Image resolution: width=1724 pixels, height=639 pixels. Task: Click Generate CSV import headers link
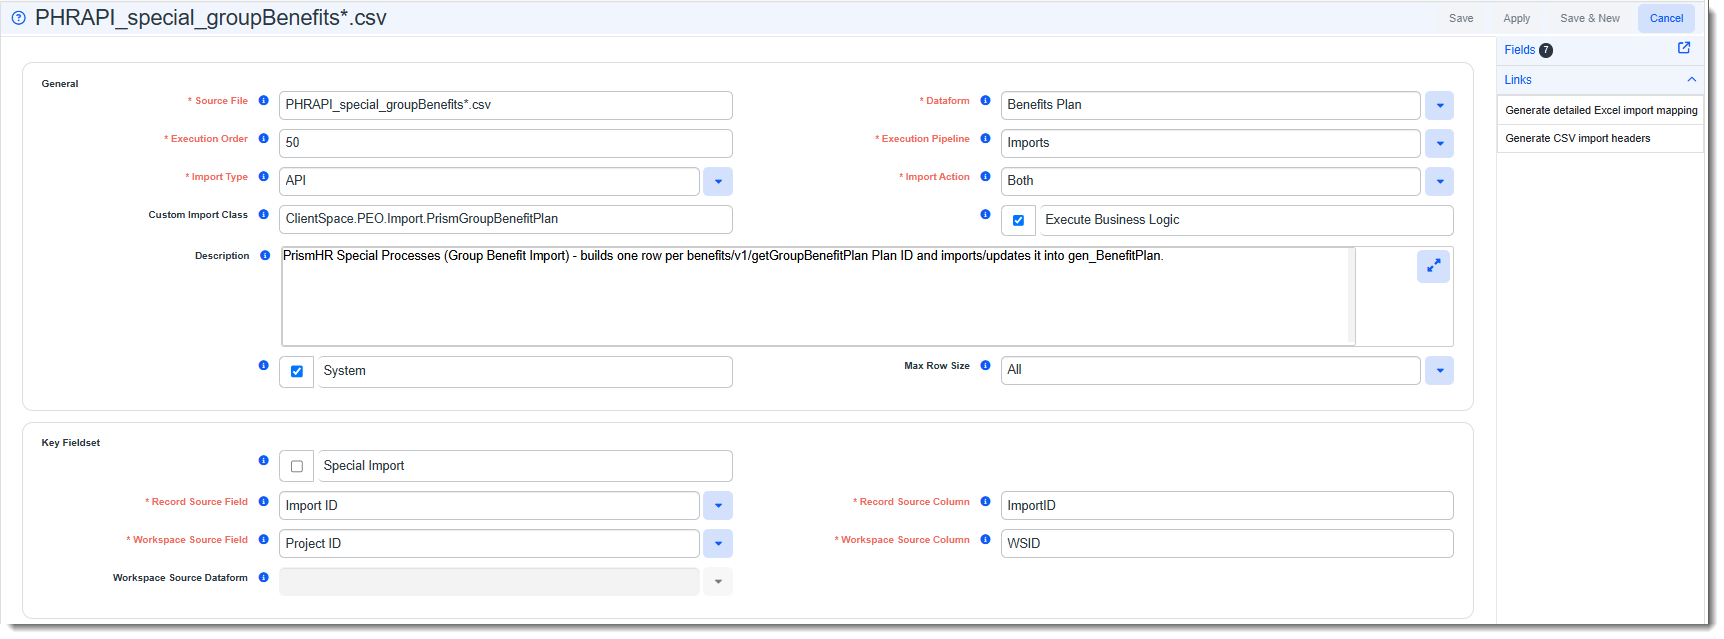pos(1578,138)
